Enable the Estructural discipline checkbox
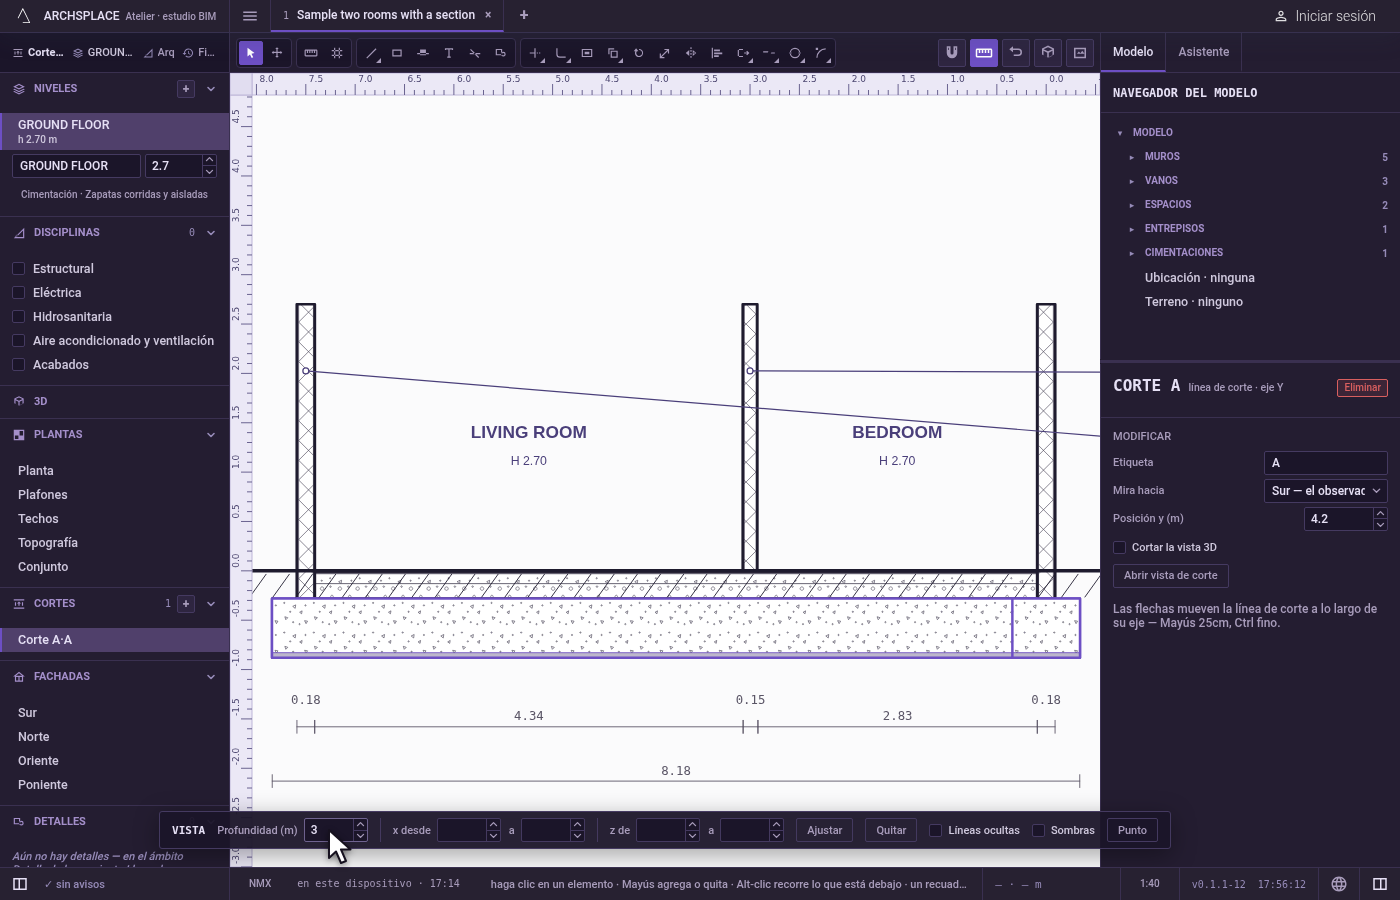This screenshot has height=900, width=1400. point(18,269)
